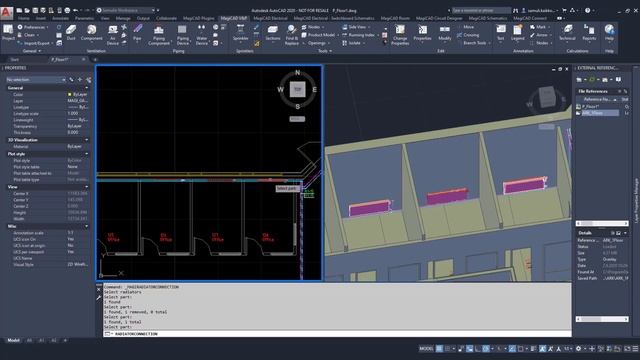
Task: Select the Pipe drawing tool
Action: [138, 33]
